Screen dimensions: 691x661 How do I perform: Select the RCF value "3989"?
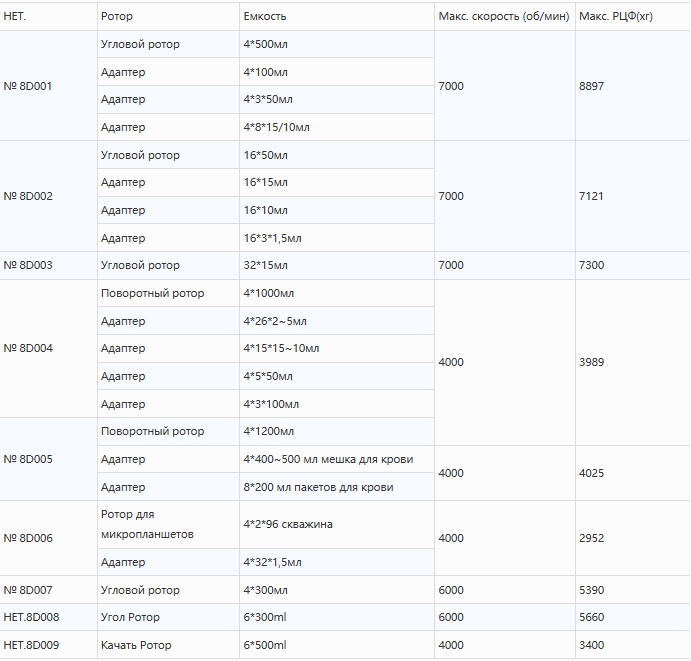(591, 362)
